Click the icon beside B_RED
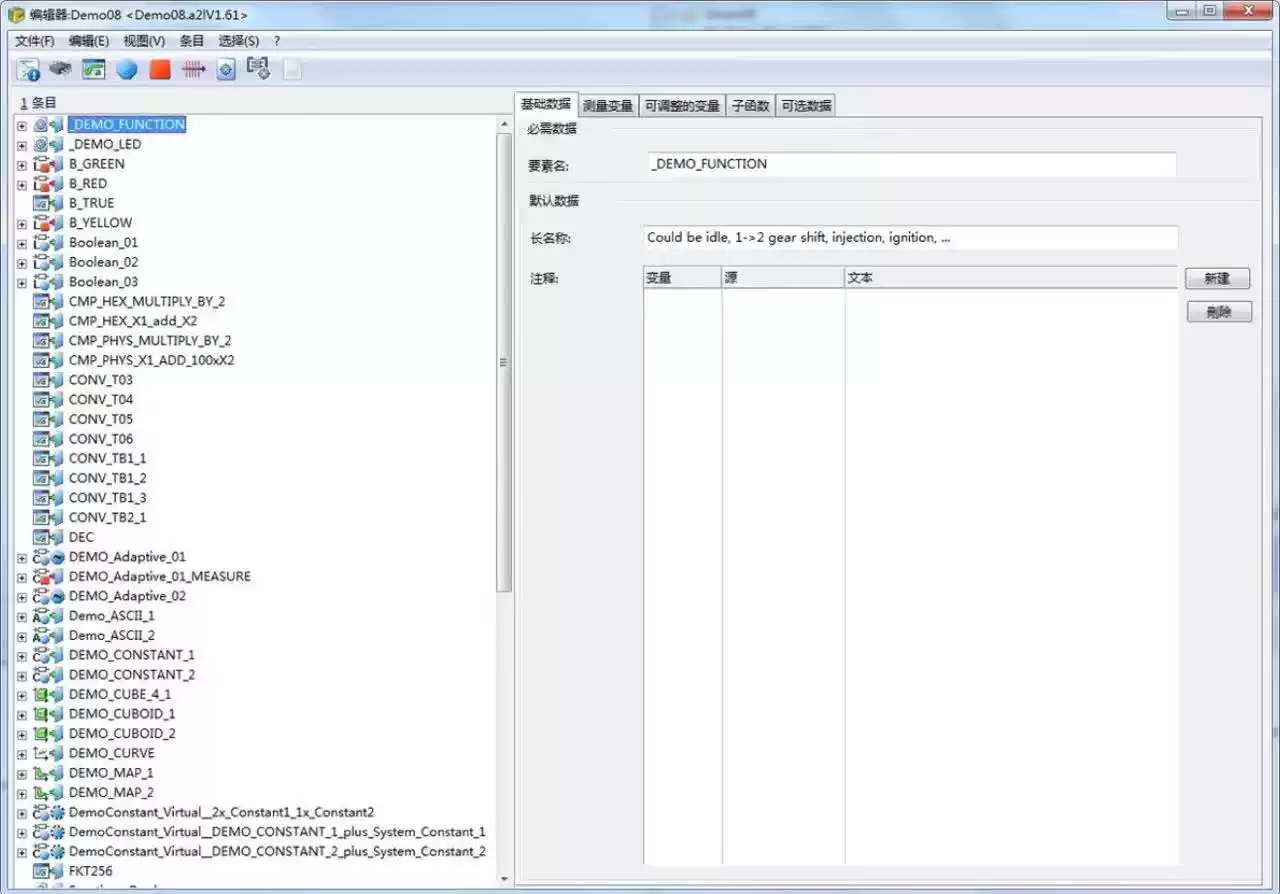Viewport: 1280px width, 894px height. [48, 184]
